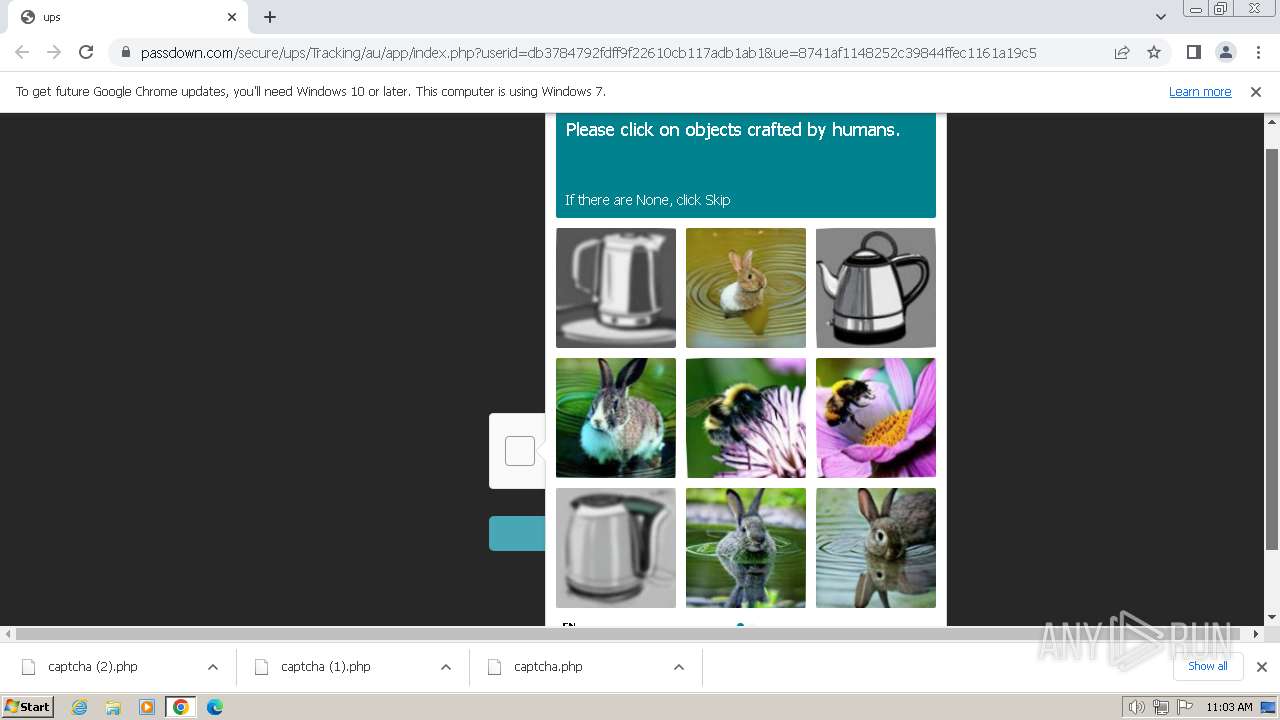The height and width of the screenshot is (720, 1280).
Task: Open the volume control in system tray
Action: (x=1136, y=707)
